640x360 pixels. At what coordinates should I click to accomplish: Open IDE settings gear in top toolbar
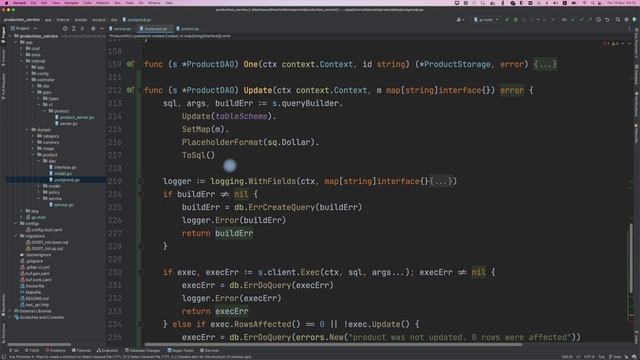pyautogui.click(x=627, y=20)
